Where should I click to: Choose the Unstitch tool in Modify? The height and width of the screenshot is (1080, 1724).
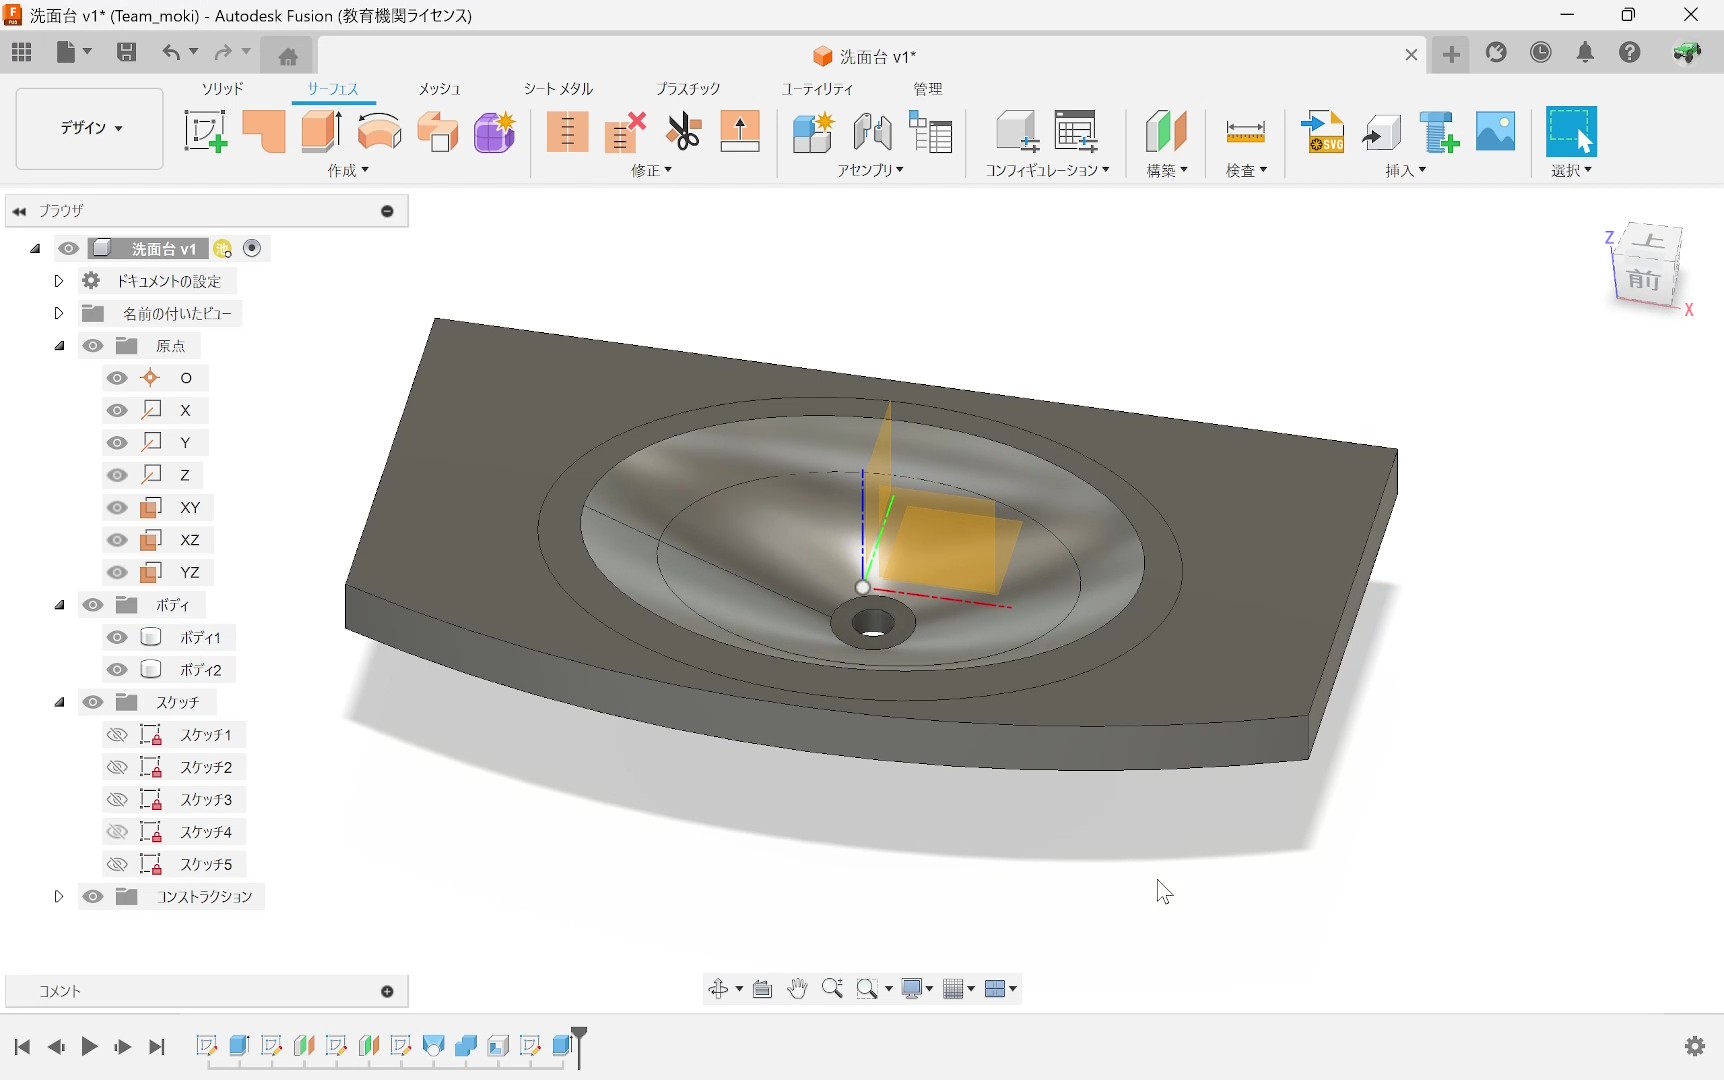[625, 132]
